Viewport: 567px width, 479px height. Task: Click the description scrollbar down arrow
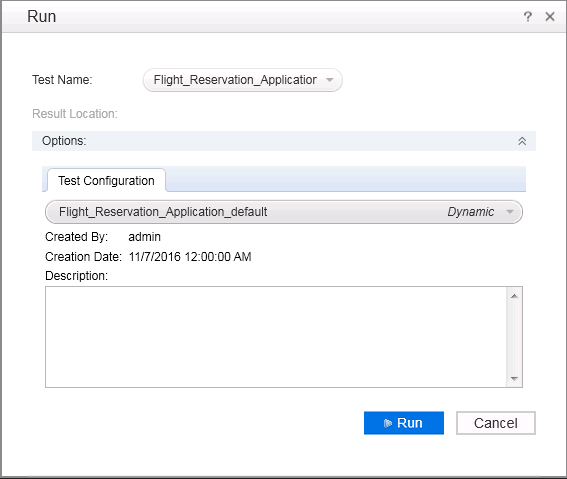[x=515, y=379]
